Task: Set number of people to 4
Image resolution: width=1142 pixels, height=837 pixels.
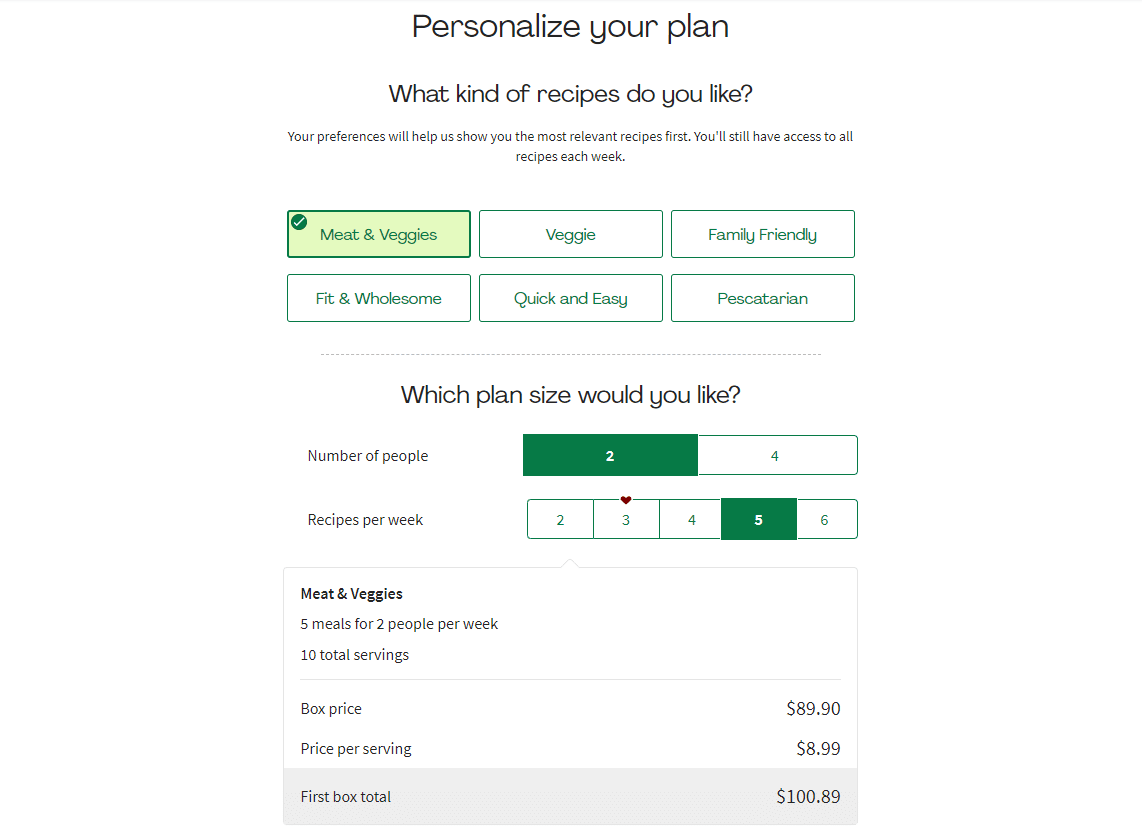Action: point(776,456)
